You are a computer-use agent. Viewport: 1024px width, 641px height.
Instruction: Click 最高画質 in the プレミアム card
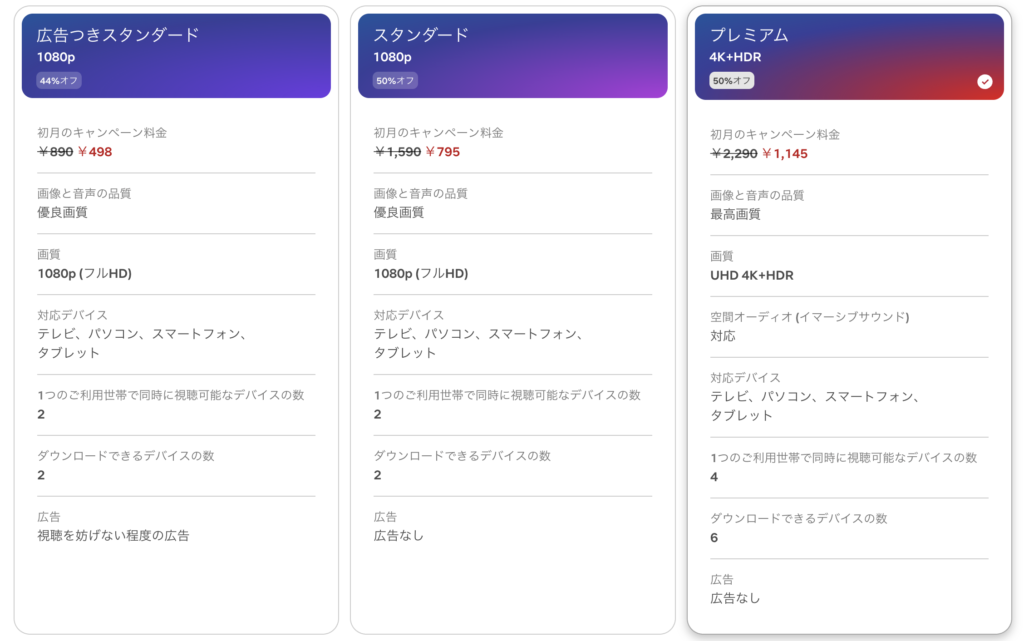click(735, 214)
